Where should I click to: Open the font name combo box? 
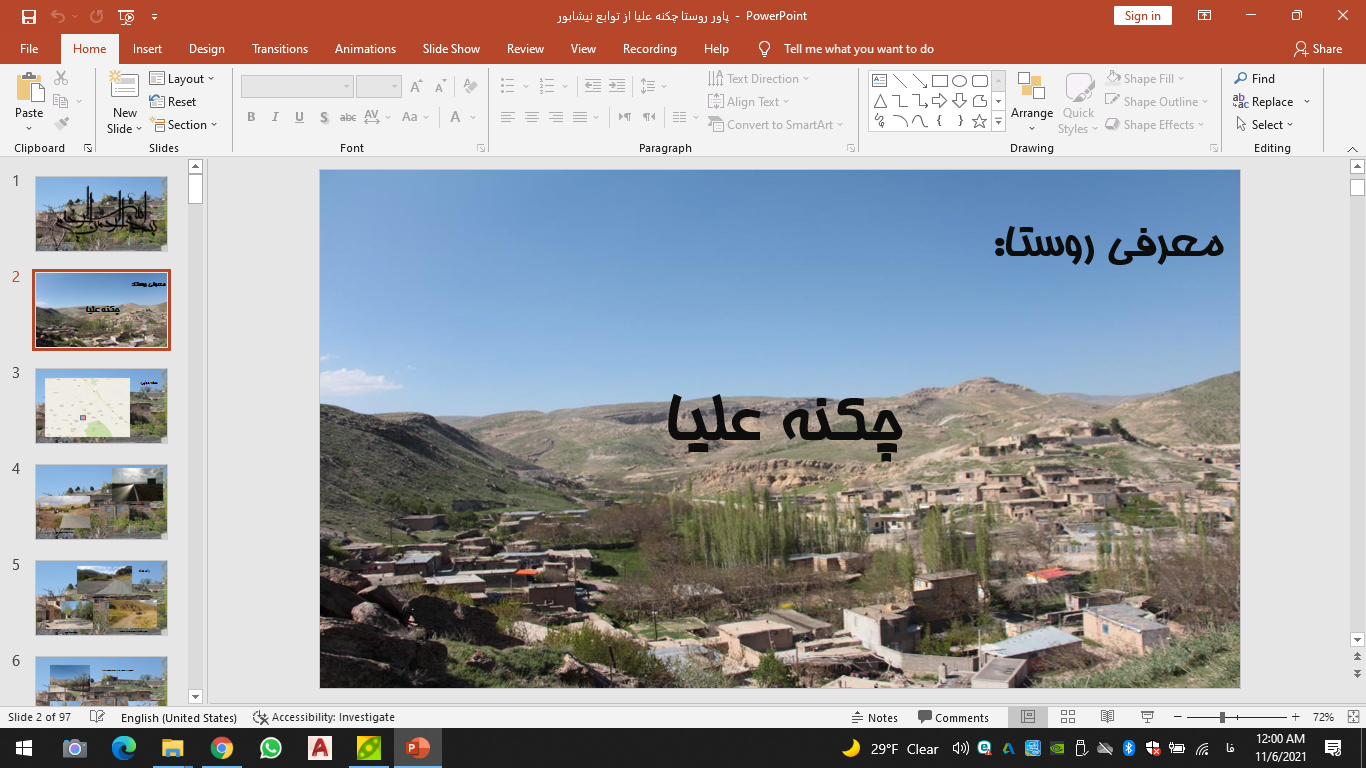(297, 86)
